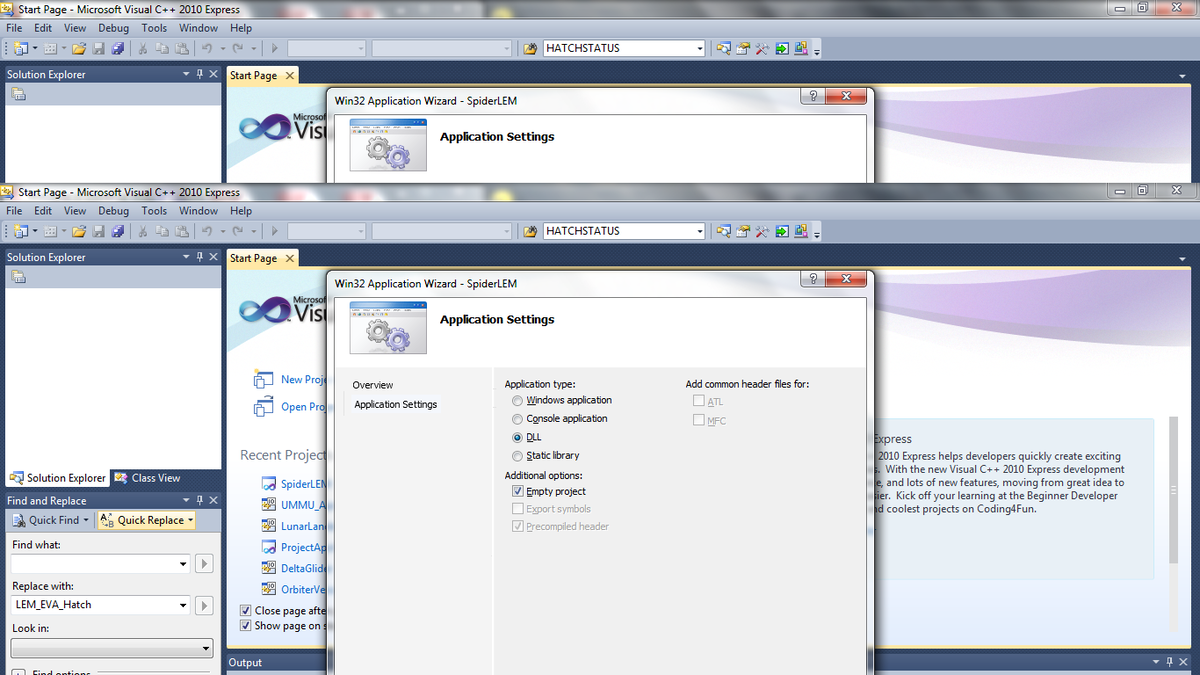
Task: Toggle Empty project checkbox
Action: [x=517, y=491]
